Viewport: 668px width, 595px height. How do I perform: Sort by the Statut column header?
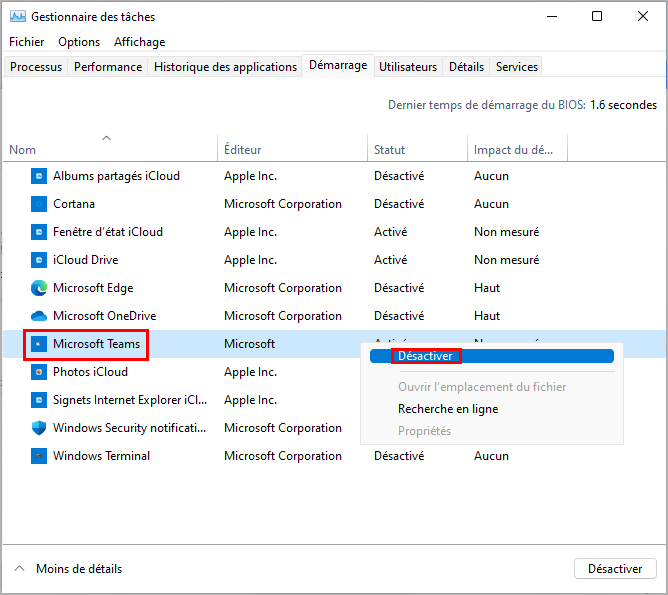tap(418, 148)
